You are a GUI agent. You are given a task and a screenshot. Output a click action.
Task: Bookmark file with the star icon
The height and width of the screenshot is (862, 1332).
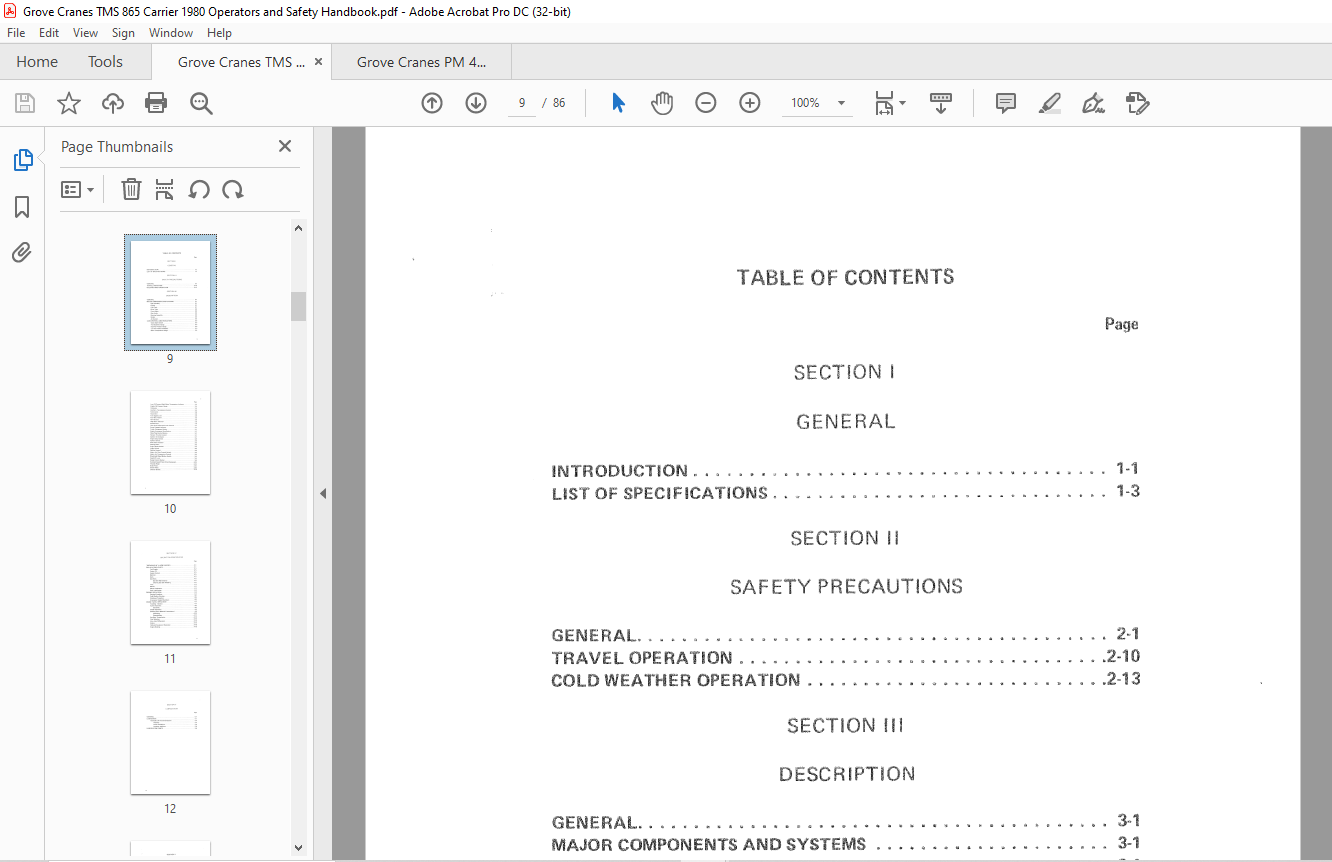pos(69,103)
